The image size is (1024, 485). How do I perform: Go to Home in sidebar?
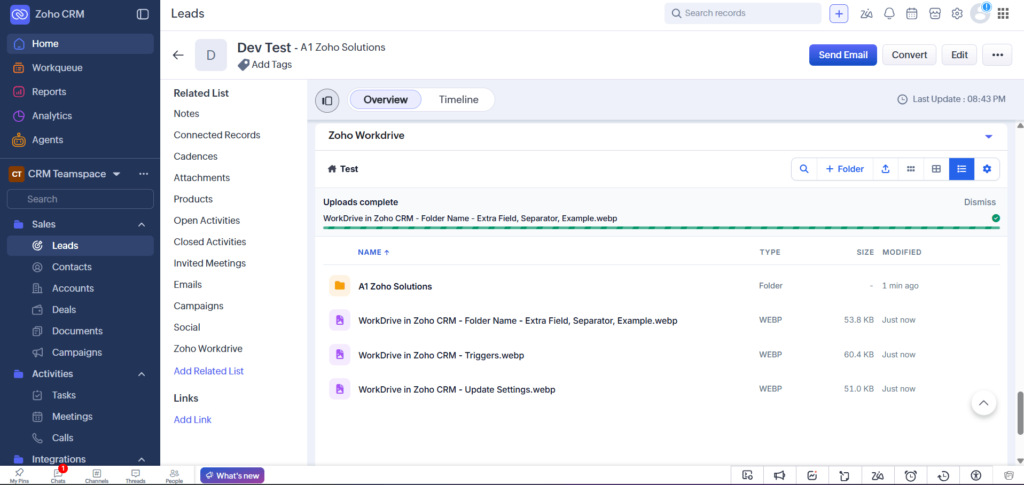click(80, 44)
